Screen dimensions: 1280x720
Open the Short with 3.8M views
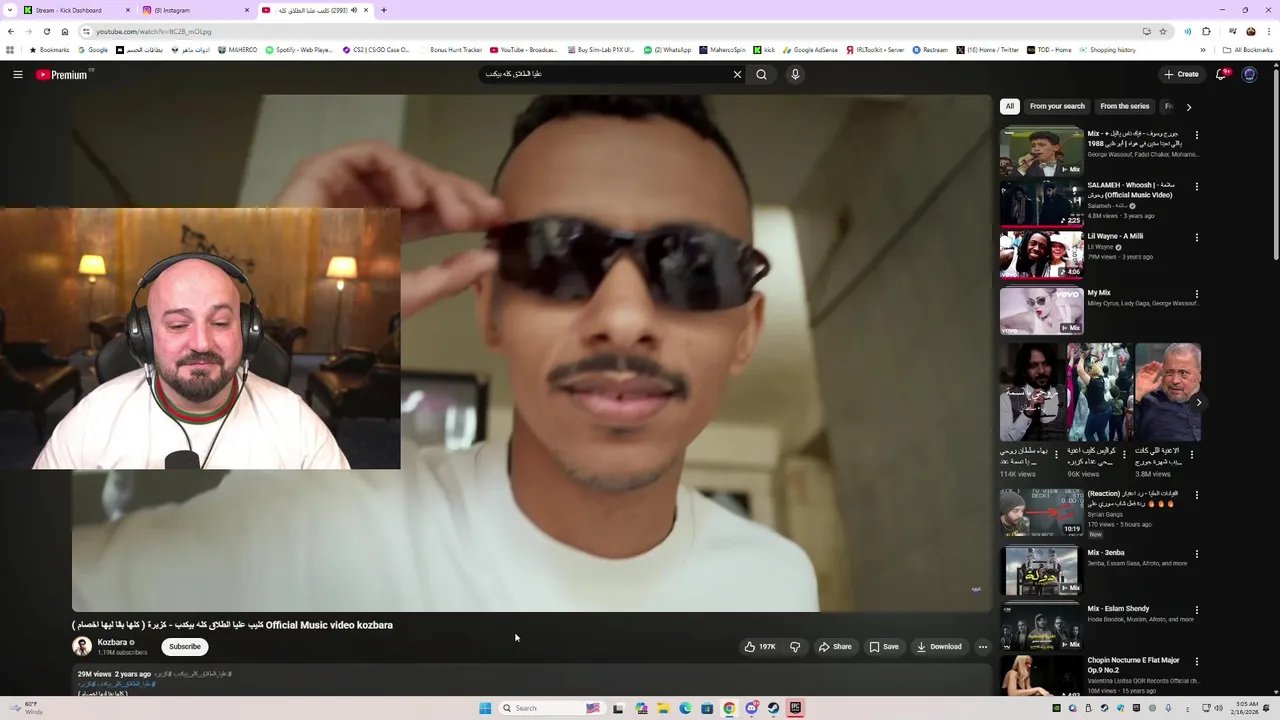(x=1168, y=392)
